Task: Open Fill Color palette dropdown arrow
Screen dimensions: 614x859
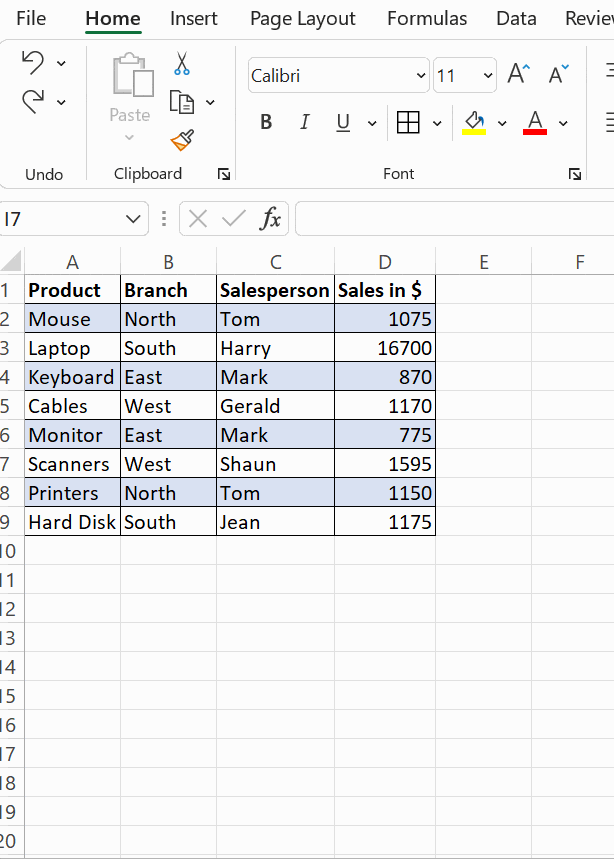Action: [x=502, y=123]
